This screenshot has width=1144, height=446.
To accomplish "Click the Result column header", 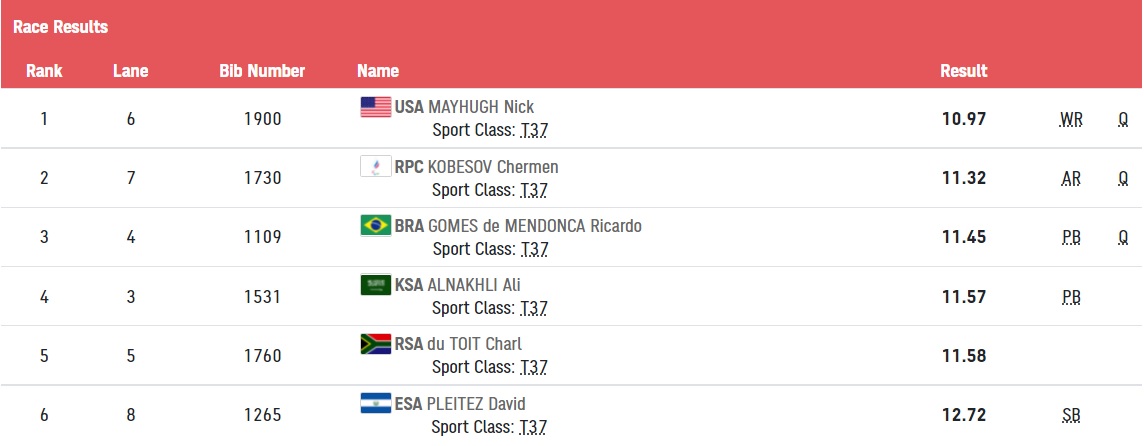I will click(963, 71).
